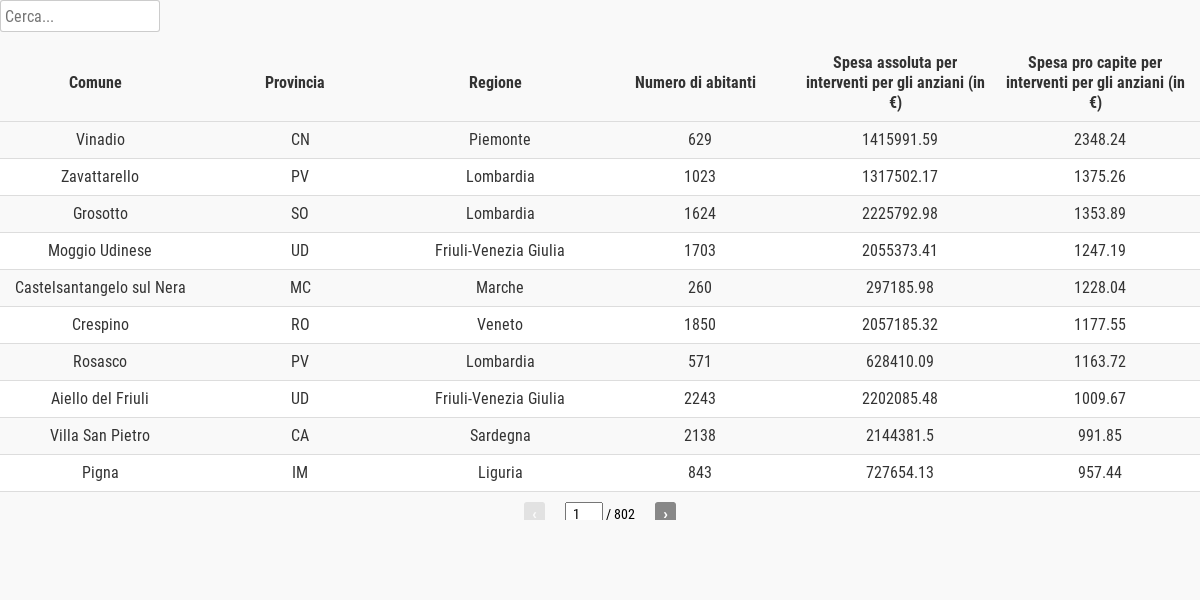Screen dimensions: 1200x600
Task: Sort by Regione column header
Action: (x=495, y=82)
